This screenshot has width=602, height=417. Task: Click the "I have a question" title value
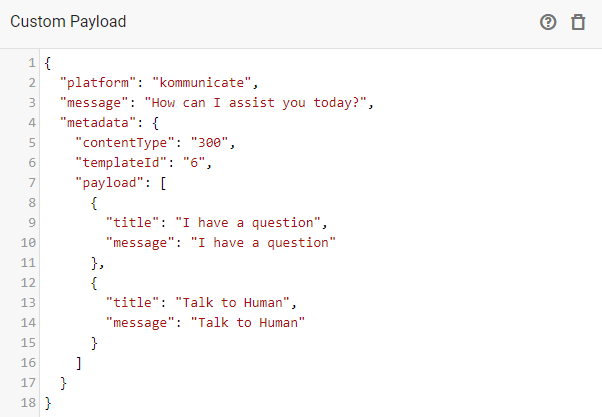247,222
